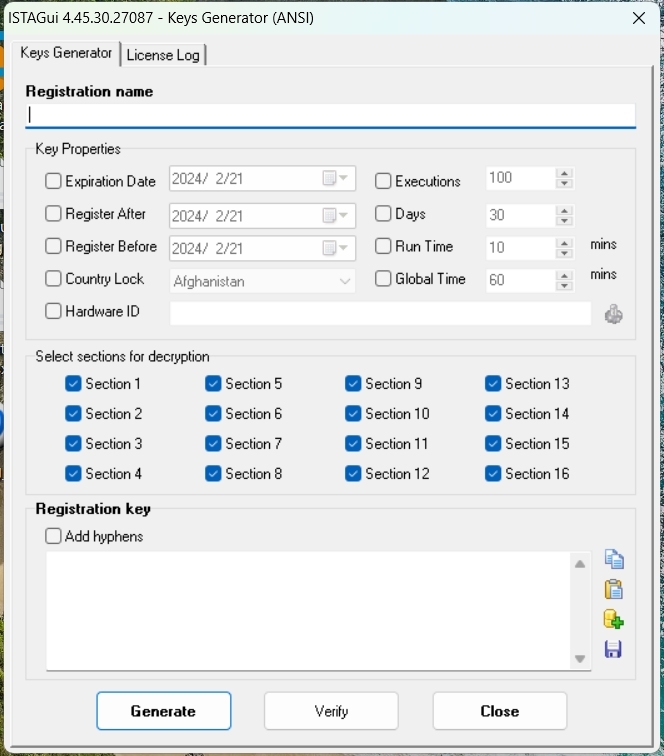Open the Expiration Date calendar picker
The image size is (664, 756).
[336, 178]
